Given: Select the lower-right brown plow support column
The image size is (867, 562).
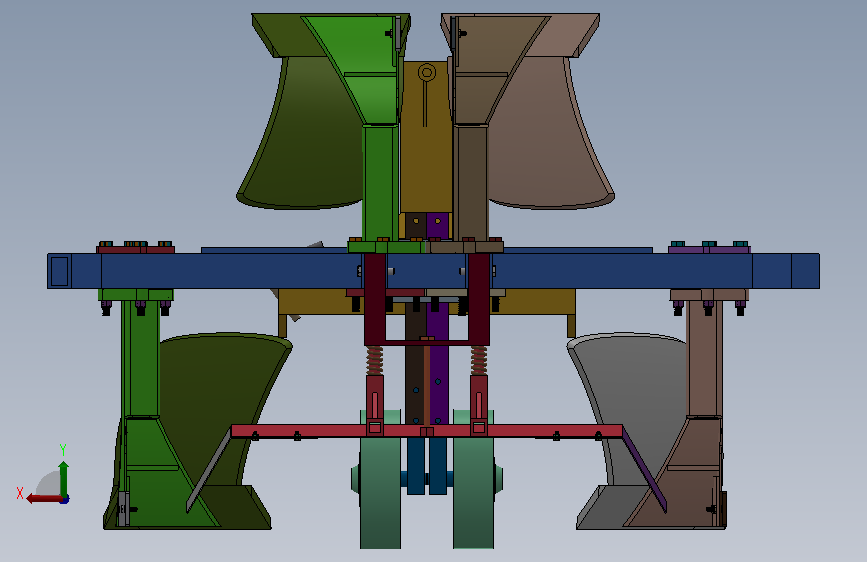Looking at the screenshot, I should (x=704, y=360).
